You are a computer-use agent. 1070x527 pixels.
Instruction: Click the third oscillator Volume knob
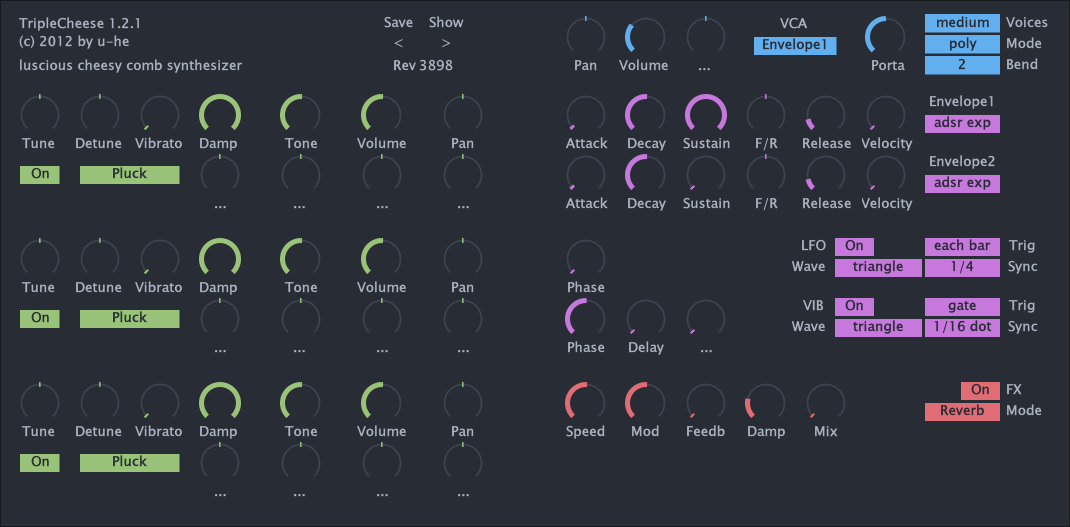point(381,401)
